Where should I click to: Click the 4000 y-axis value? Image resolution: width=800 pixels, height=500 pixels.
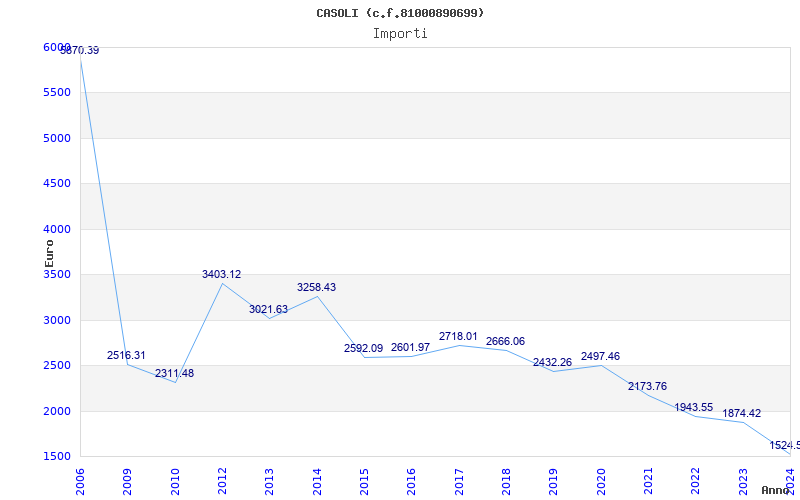tap(57, 230)
